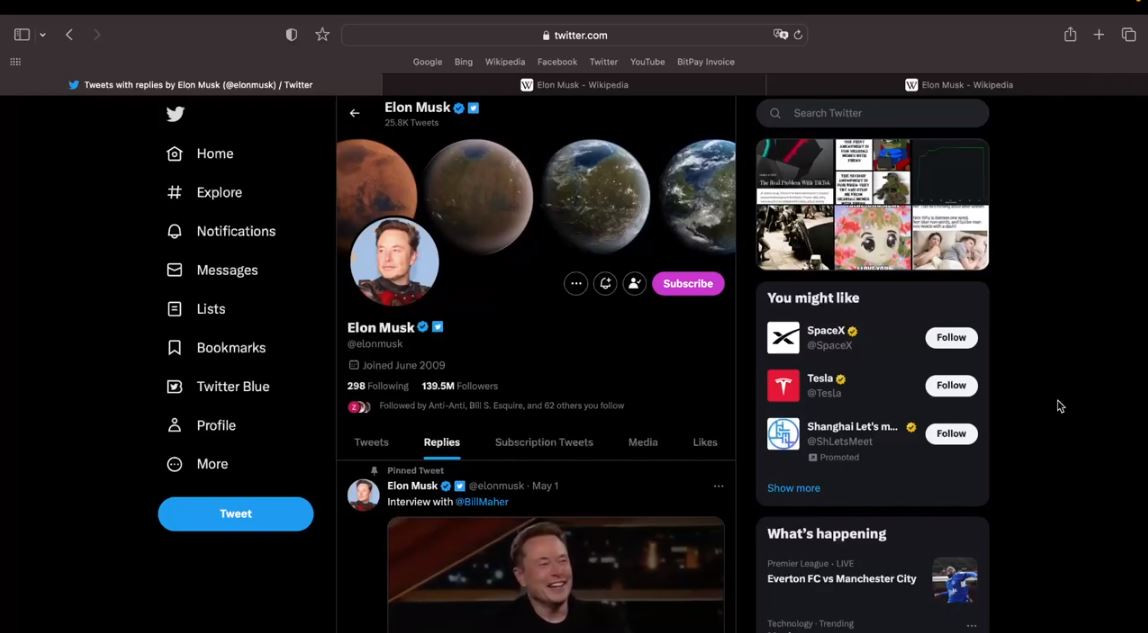Open the Google favorites link

428,62
